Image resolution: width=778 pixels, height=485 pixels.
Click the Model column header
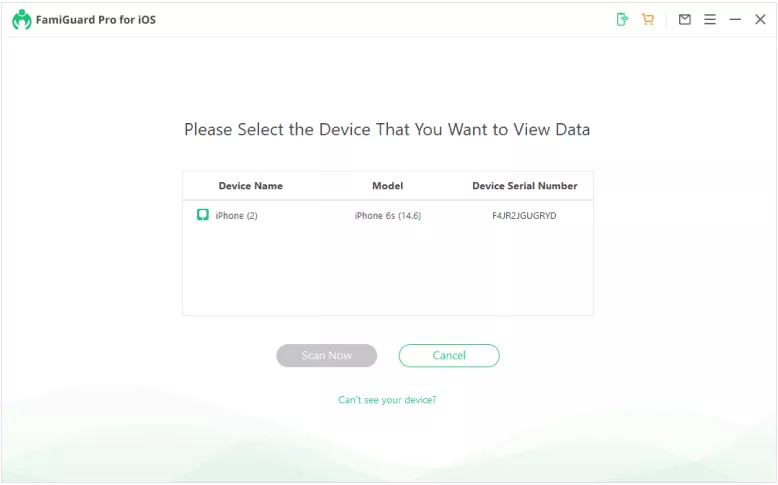pyautogui.click(x=387, y=186)
